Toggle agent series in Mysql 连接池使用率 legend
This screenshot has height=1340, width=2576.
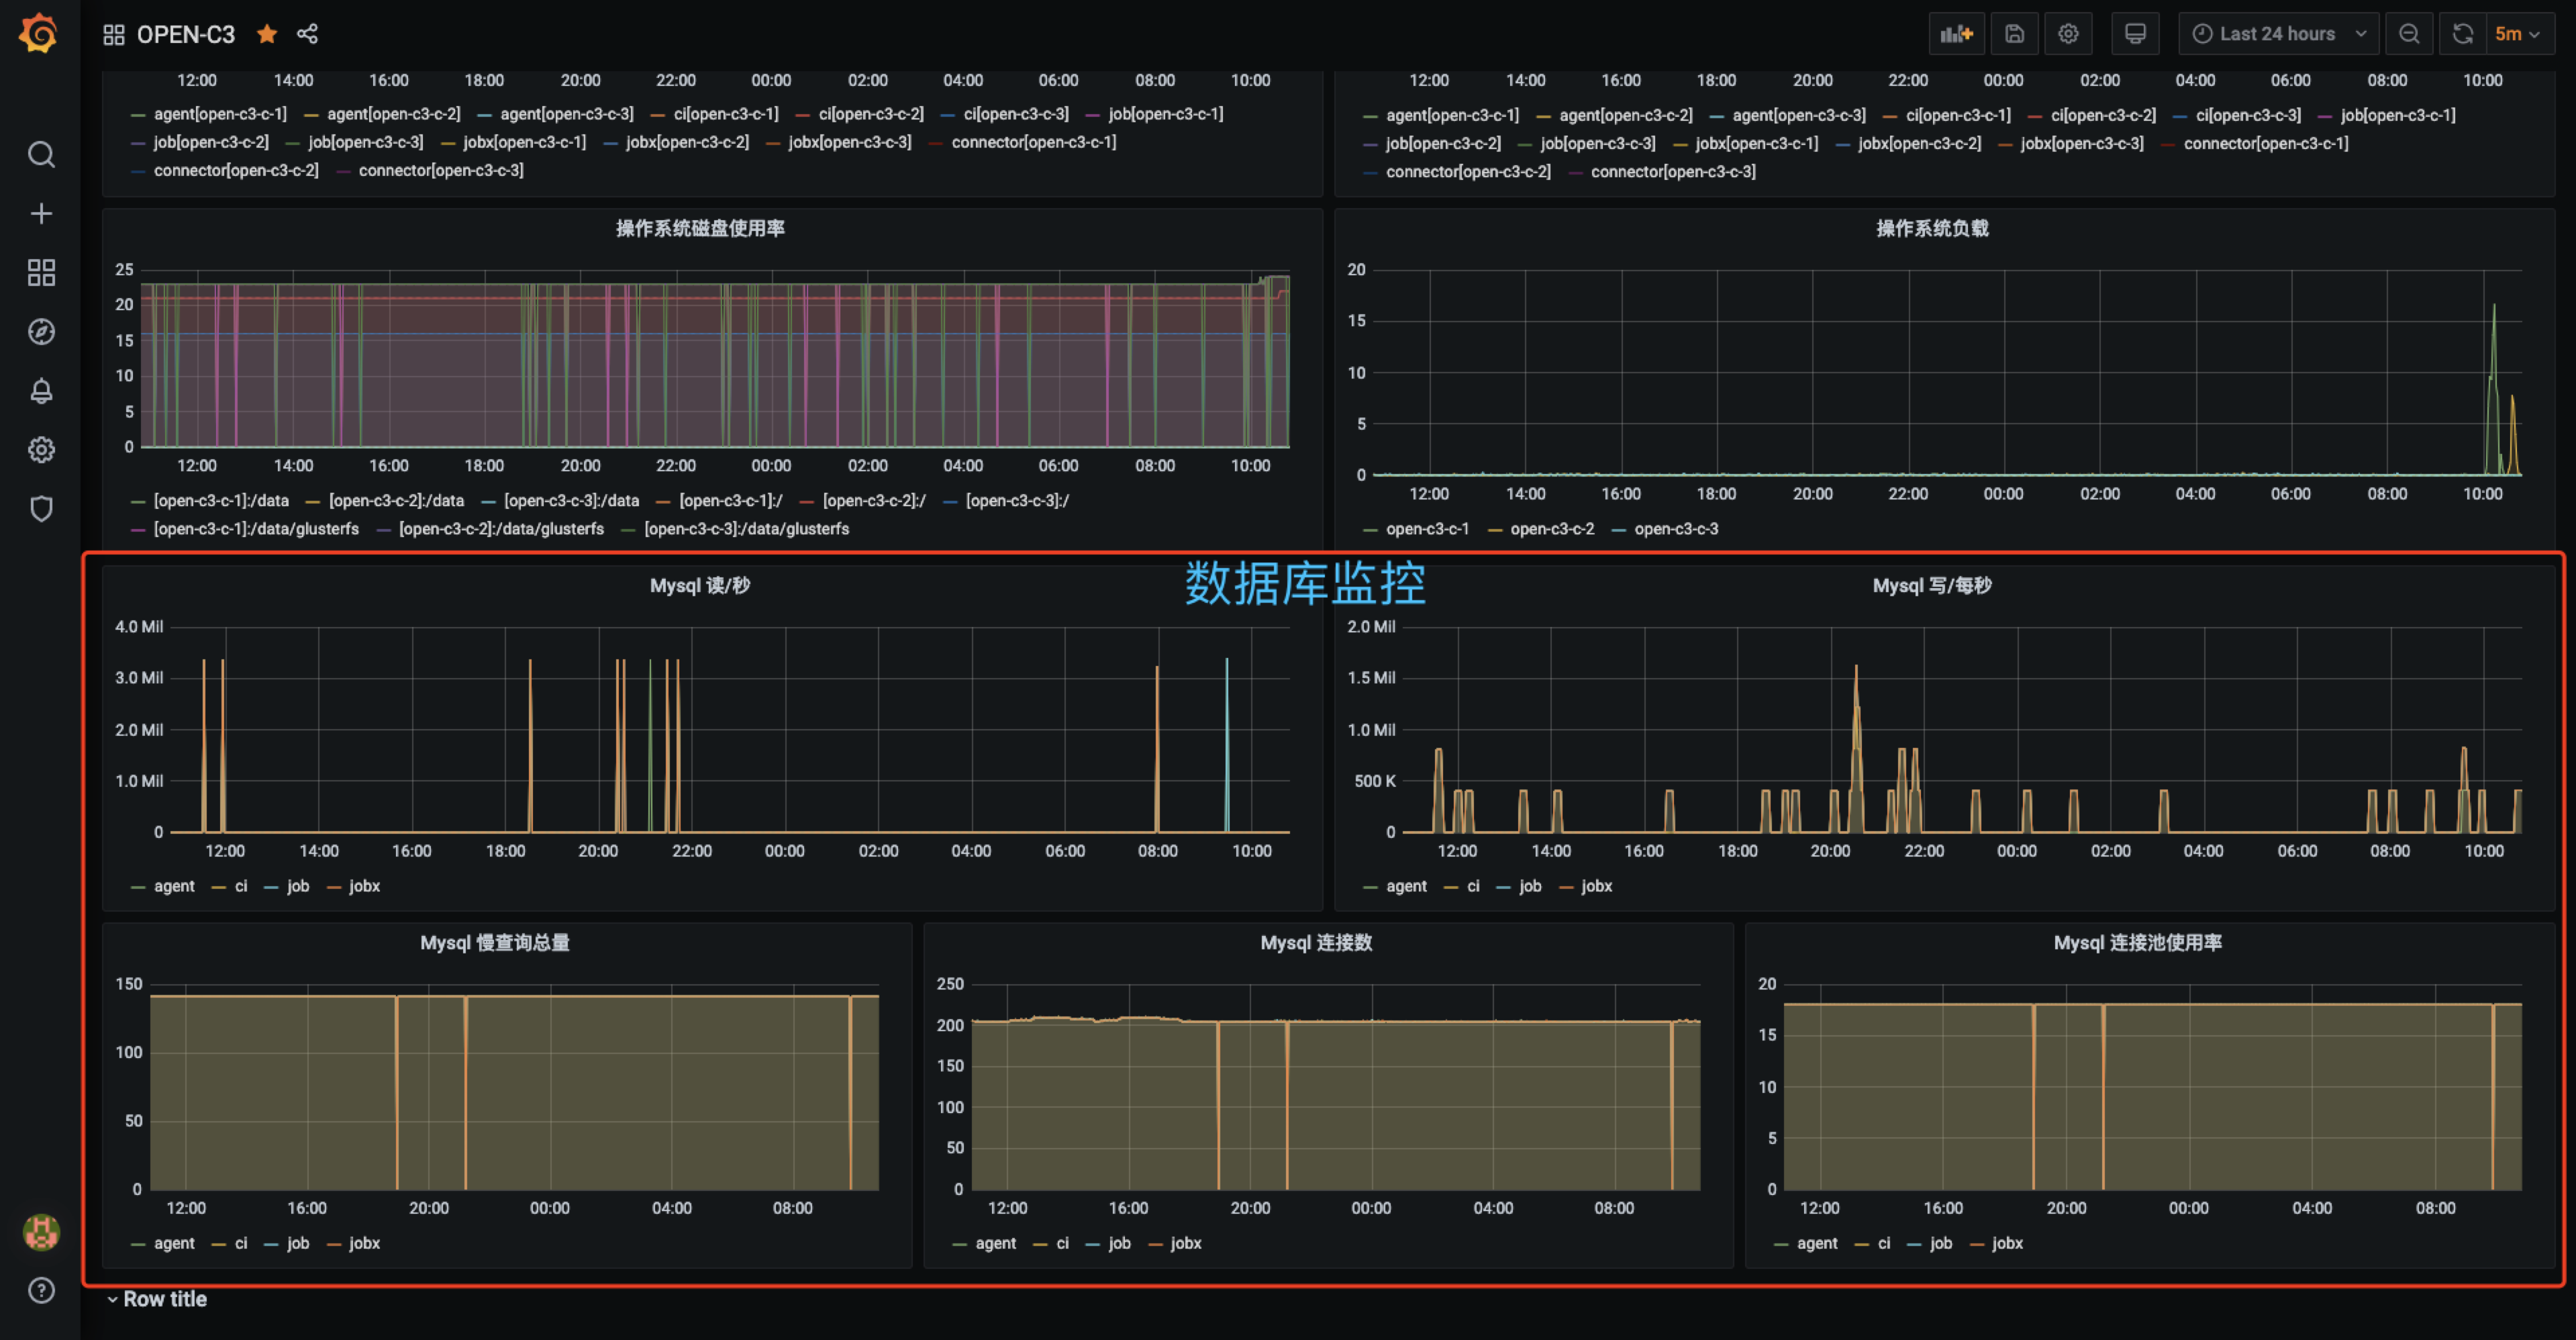pos(1817,1243)
